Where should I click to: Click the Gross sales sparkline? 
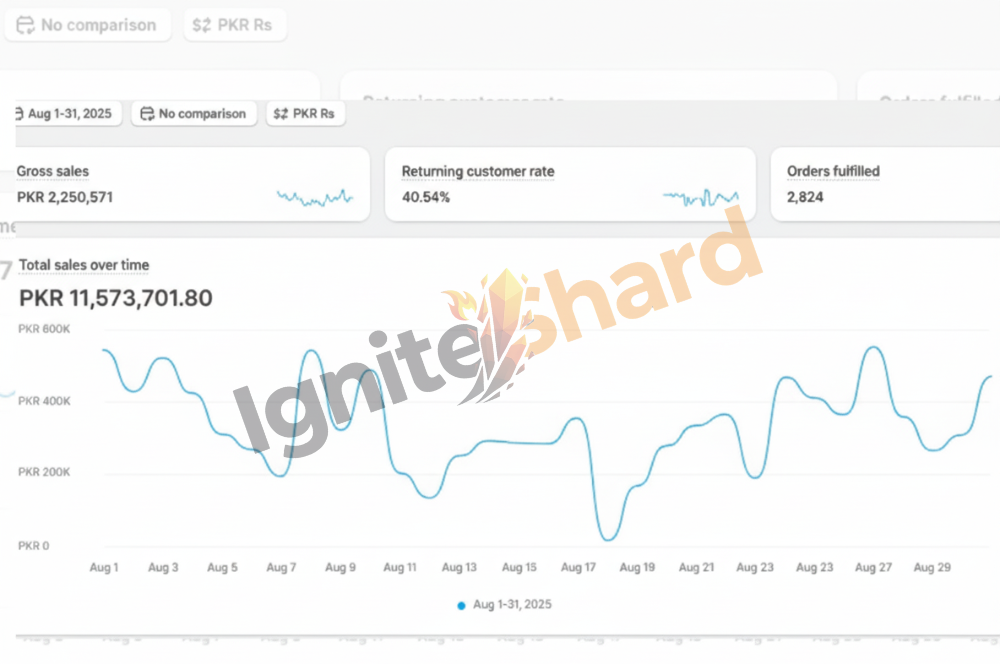pyautogui.click(x=314, y=198)
